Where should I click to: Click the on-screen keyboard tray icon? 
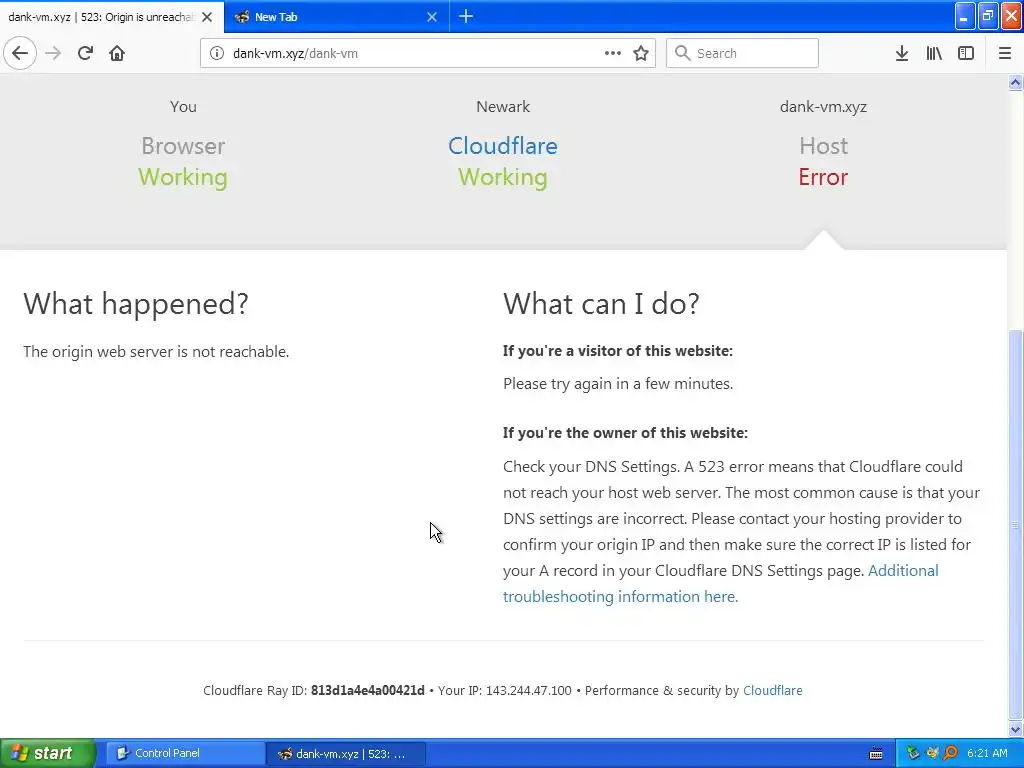coord(876,754)
